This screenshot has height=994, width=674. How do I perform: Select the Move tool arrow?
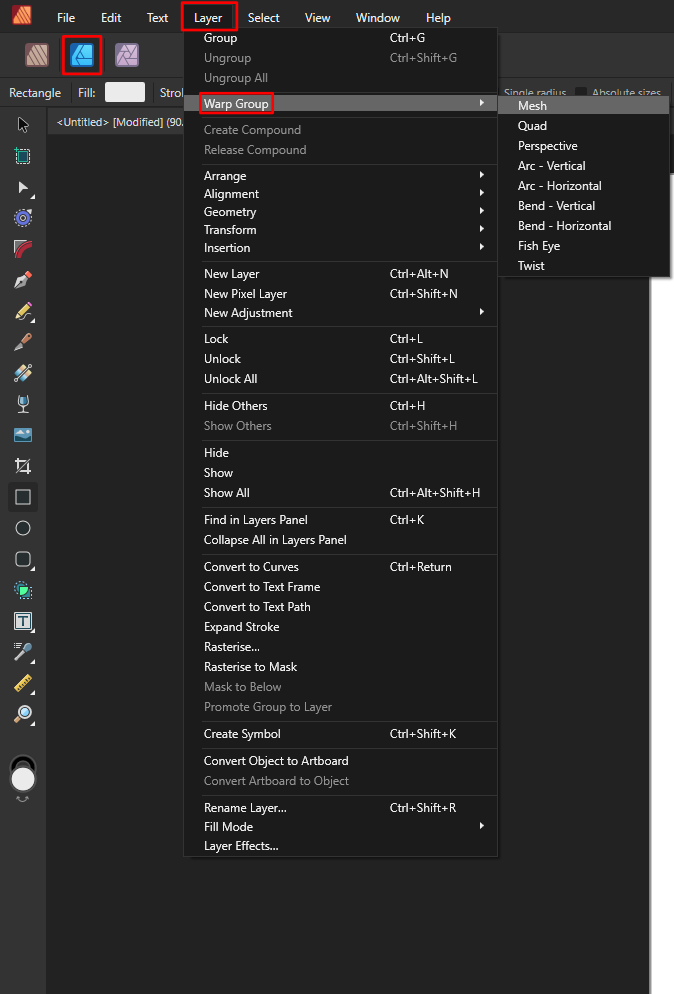tap(23, 124)
